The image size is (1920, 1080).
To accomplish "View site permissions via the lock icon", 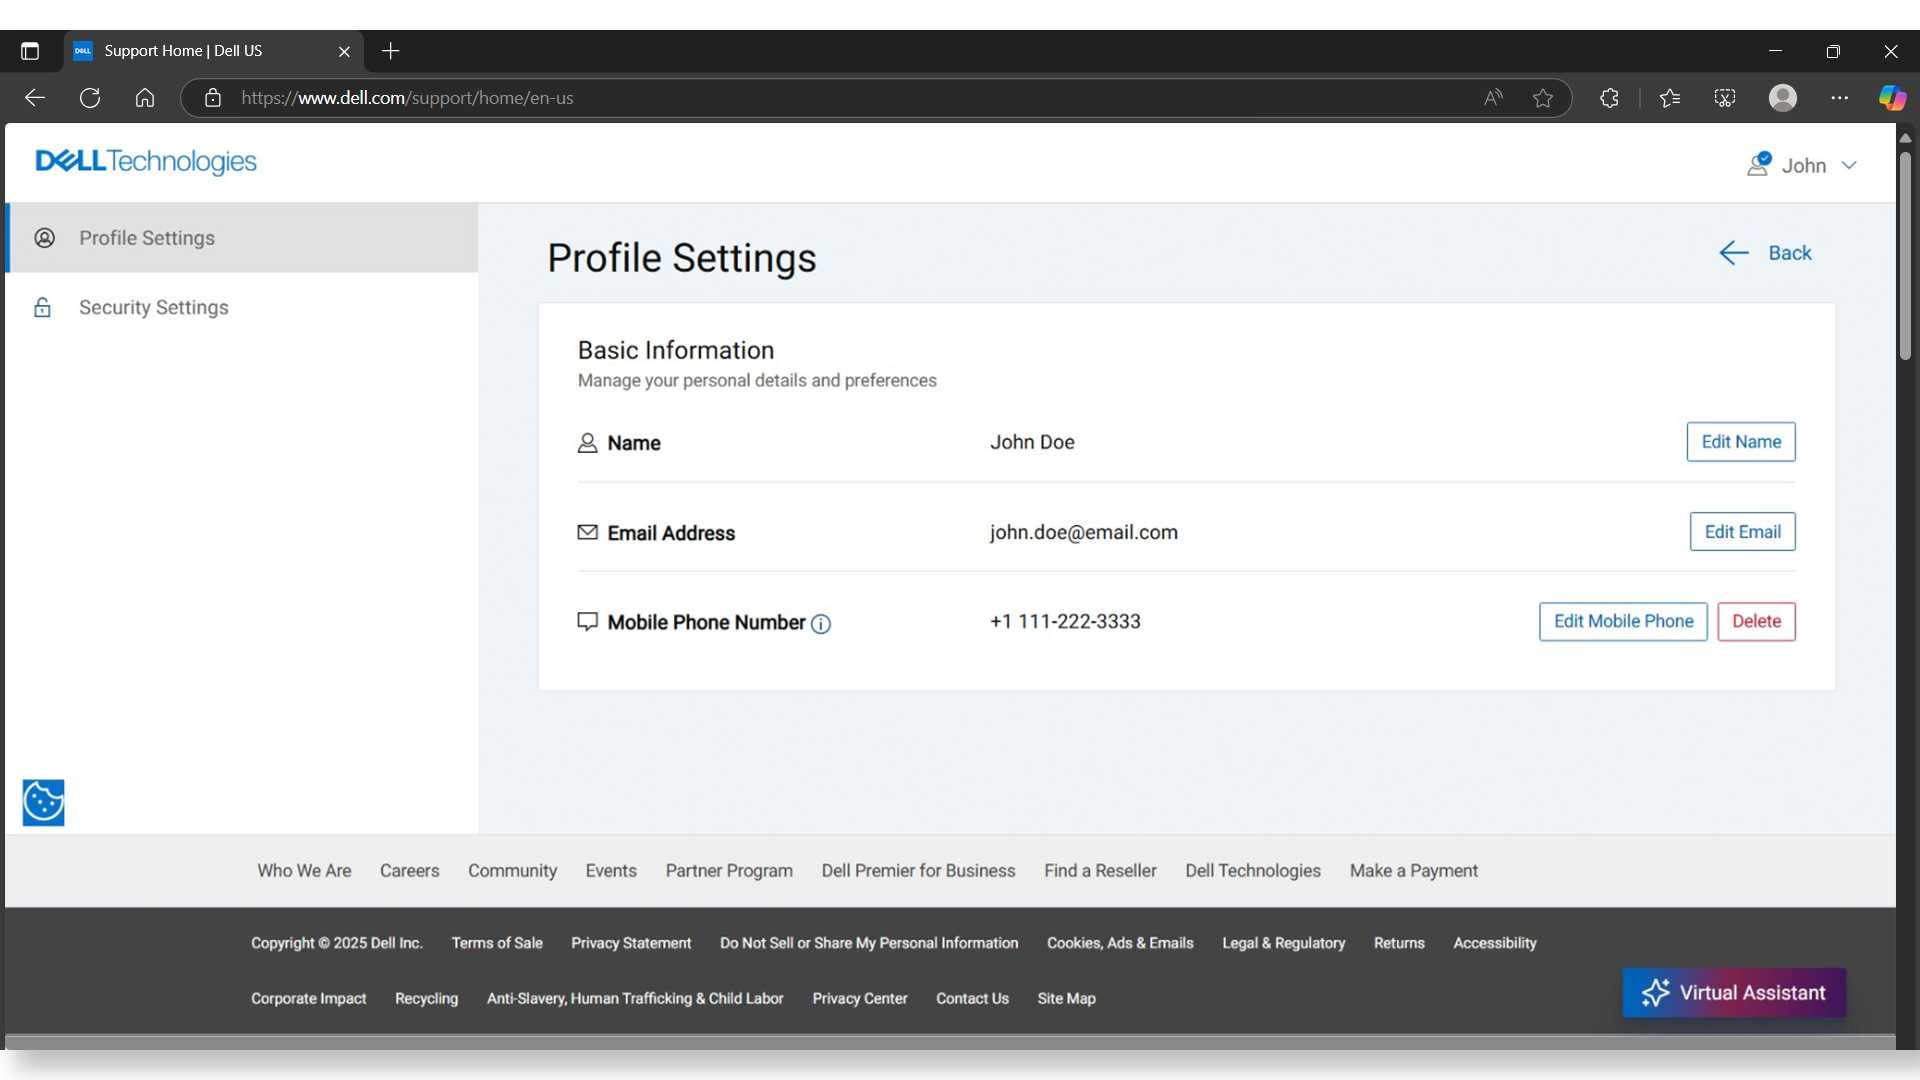I will coord(212,97).
